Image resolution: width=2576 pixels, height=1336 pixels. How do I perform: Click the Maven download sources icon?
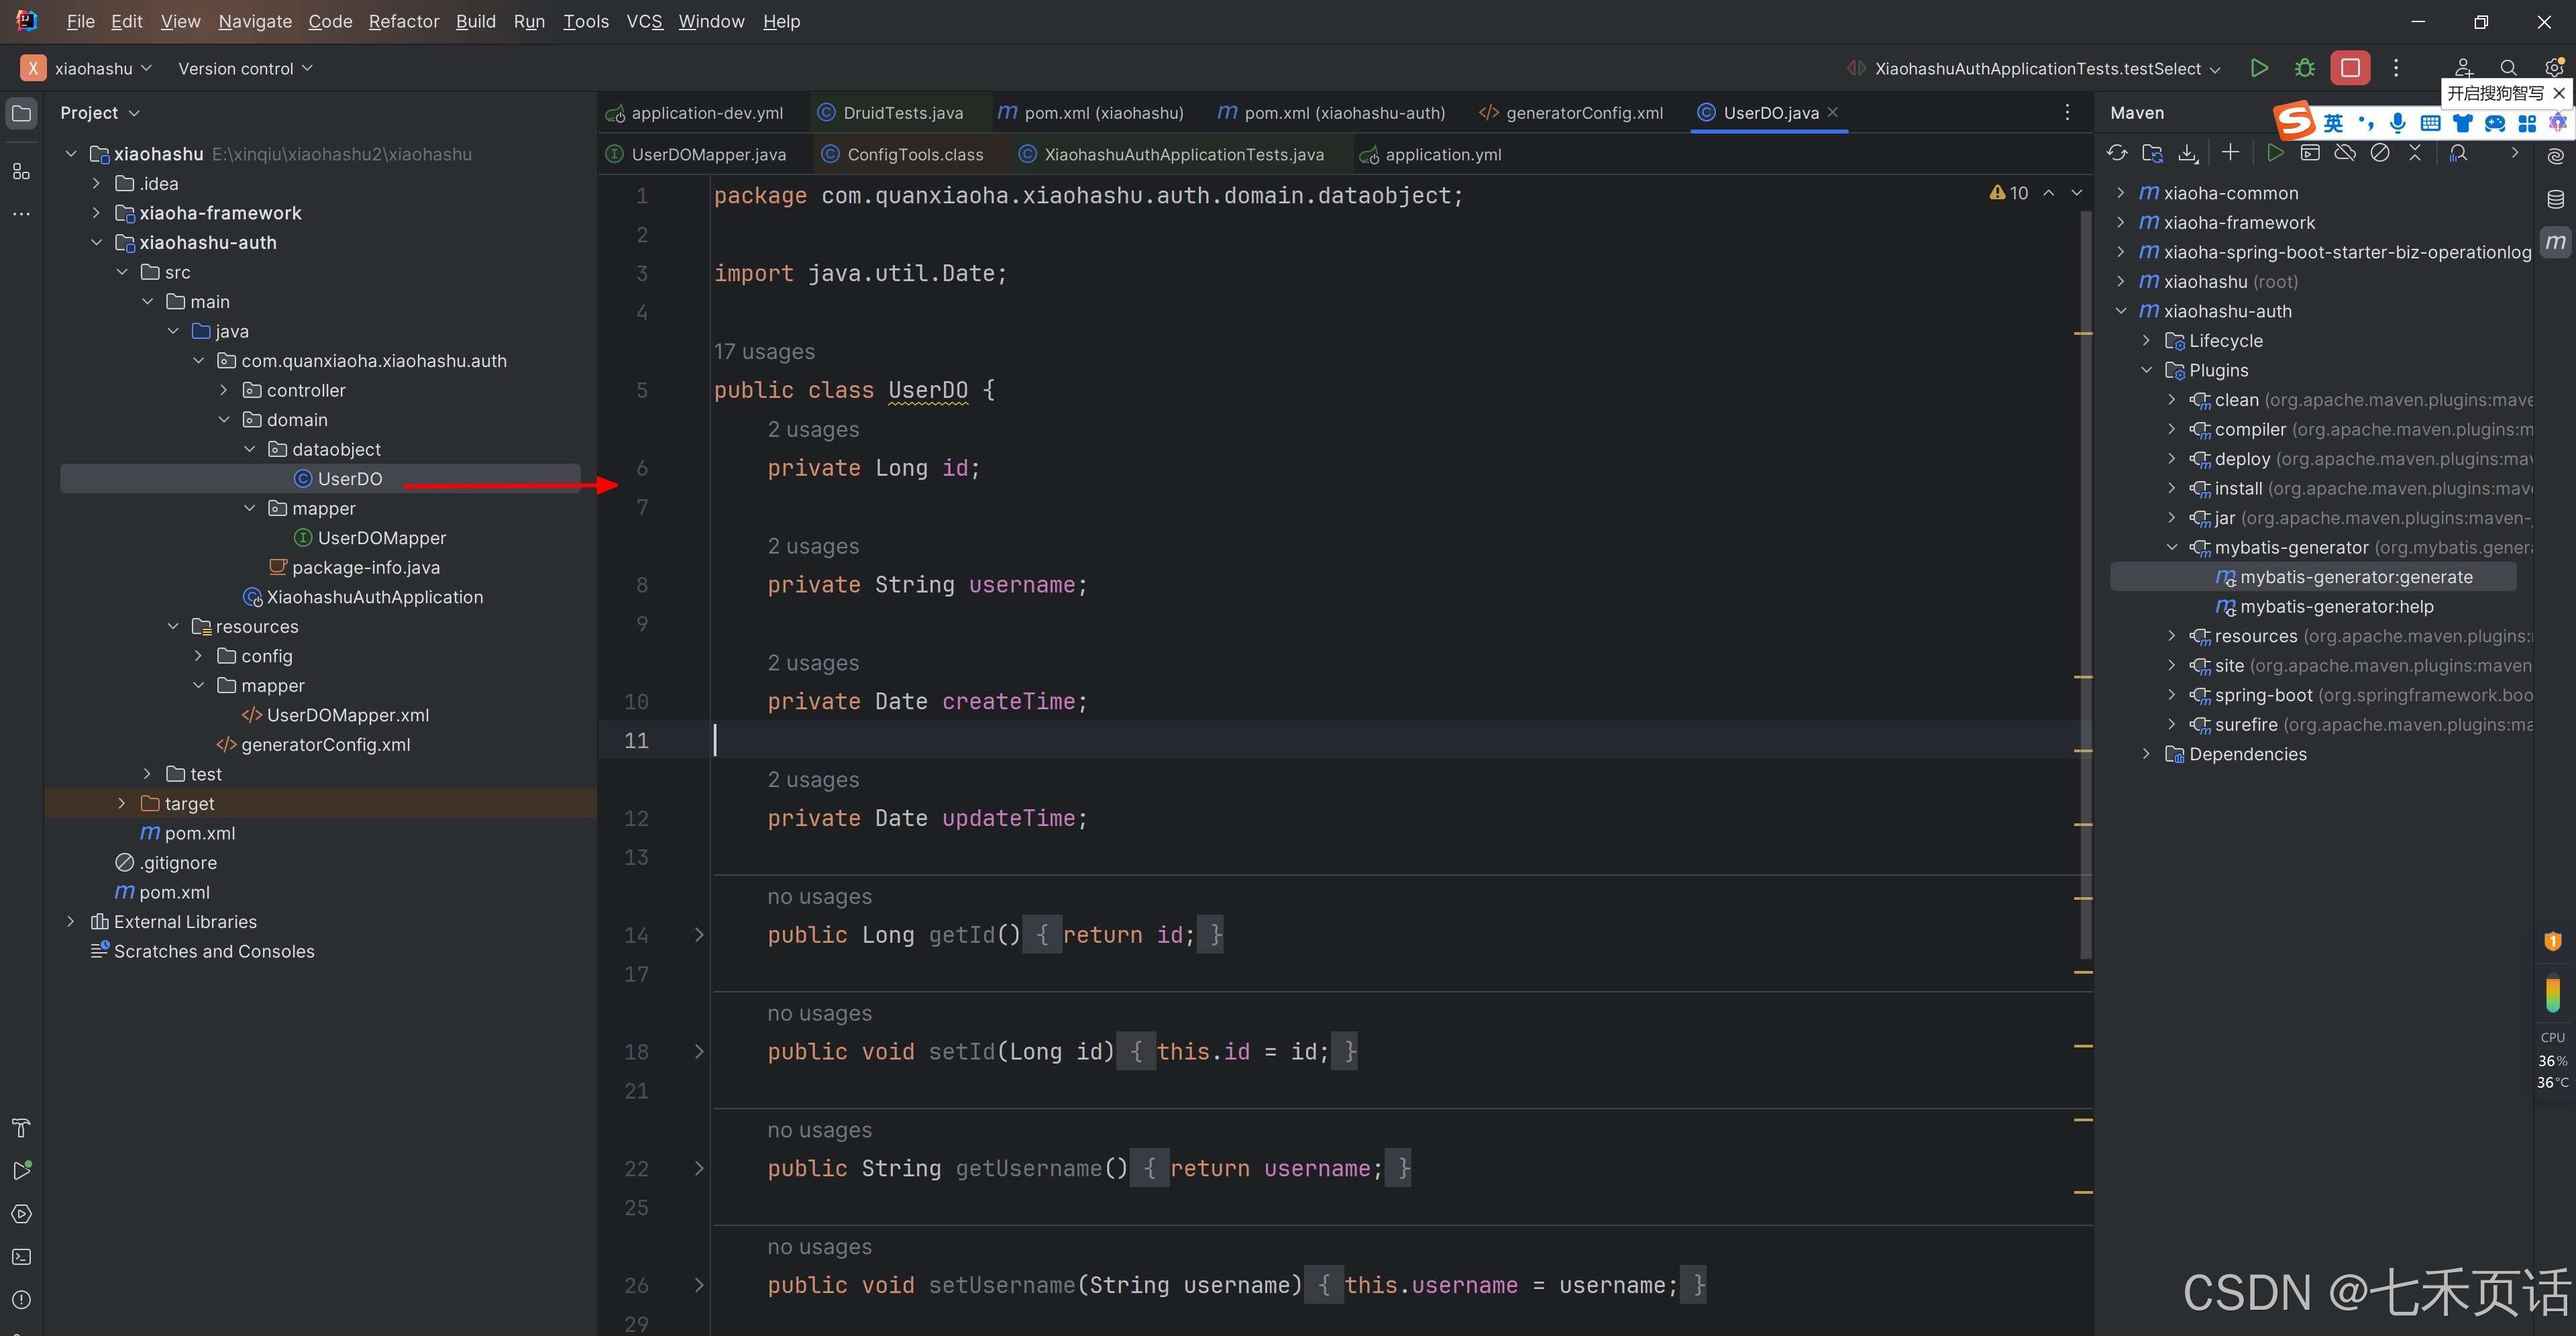pos(2188,153)
